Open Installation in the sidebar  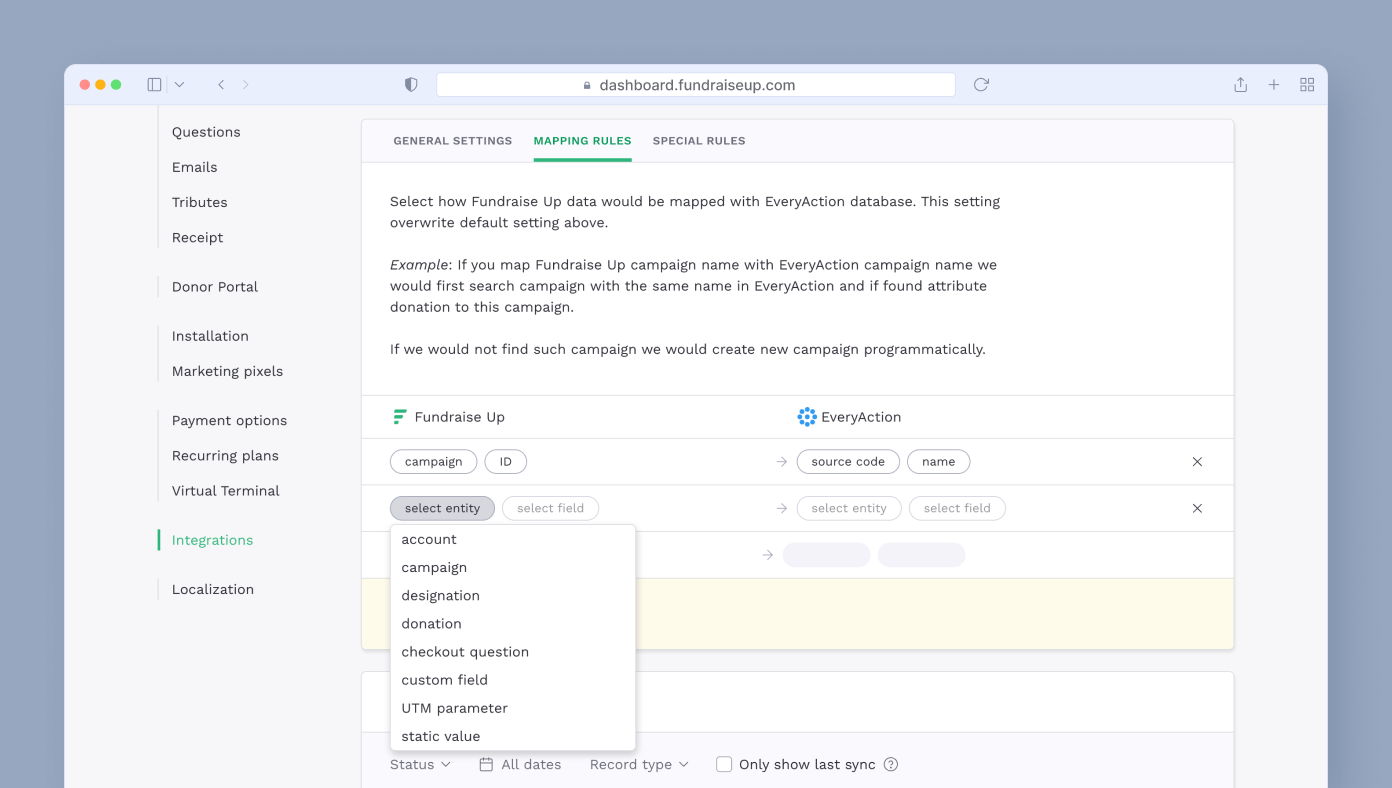click(x=210, y=336)
